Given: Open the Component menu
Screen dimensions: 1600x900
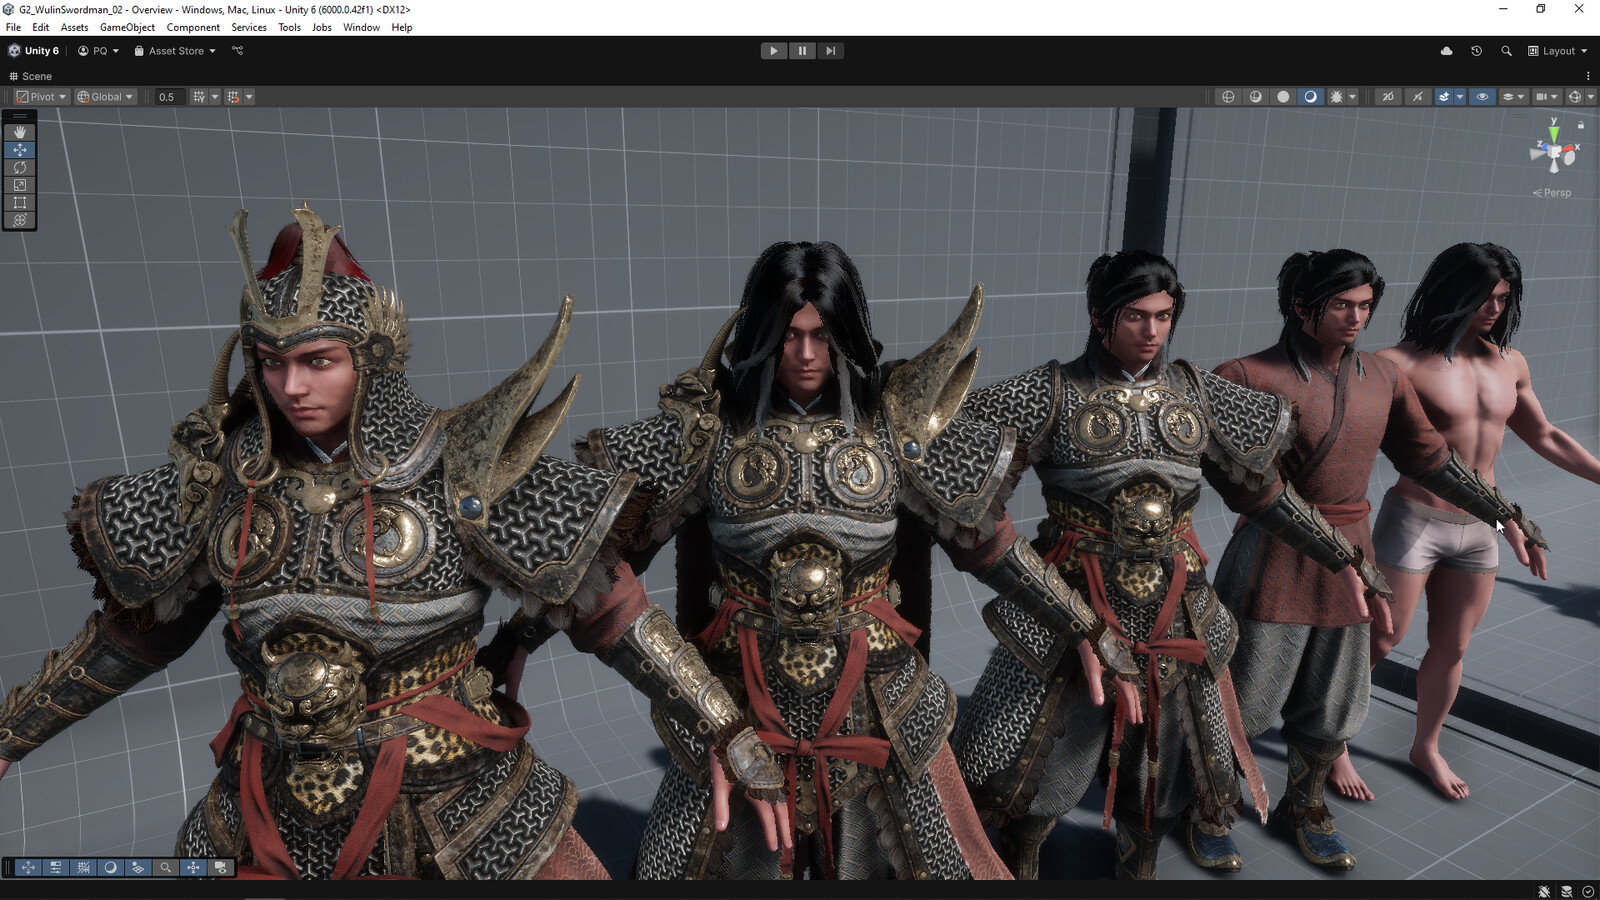Looking at the screenshot, I should pyautogui.click(x=193, y=27).
